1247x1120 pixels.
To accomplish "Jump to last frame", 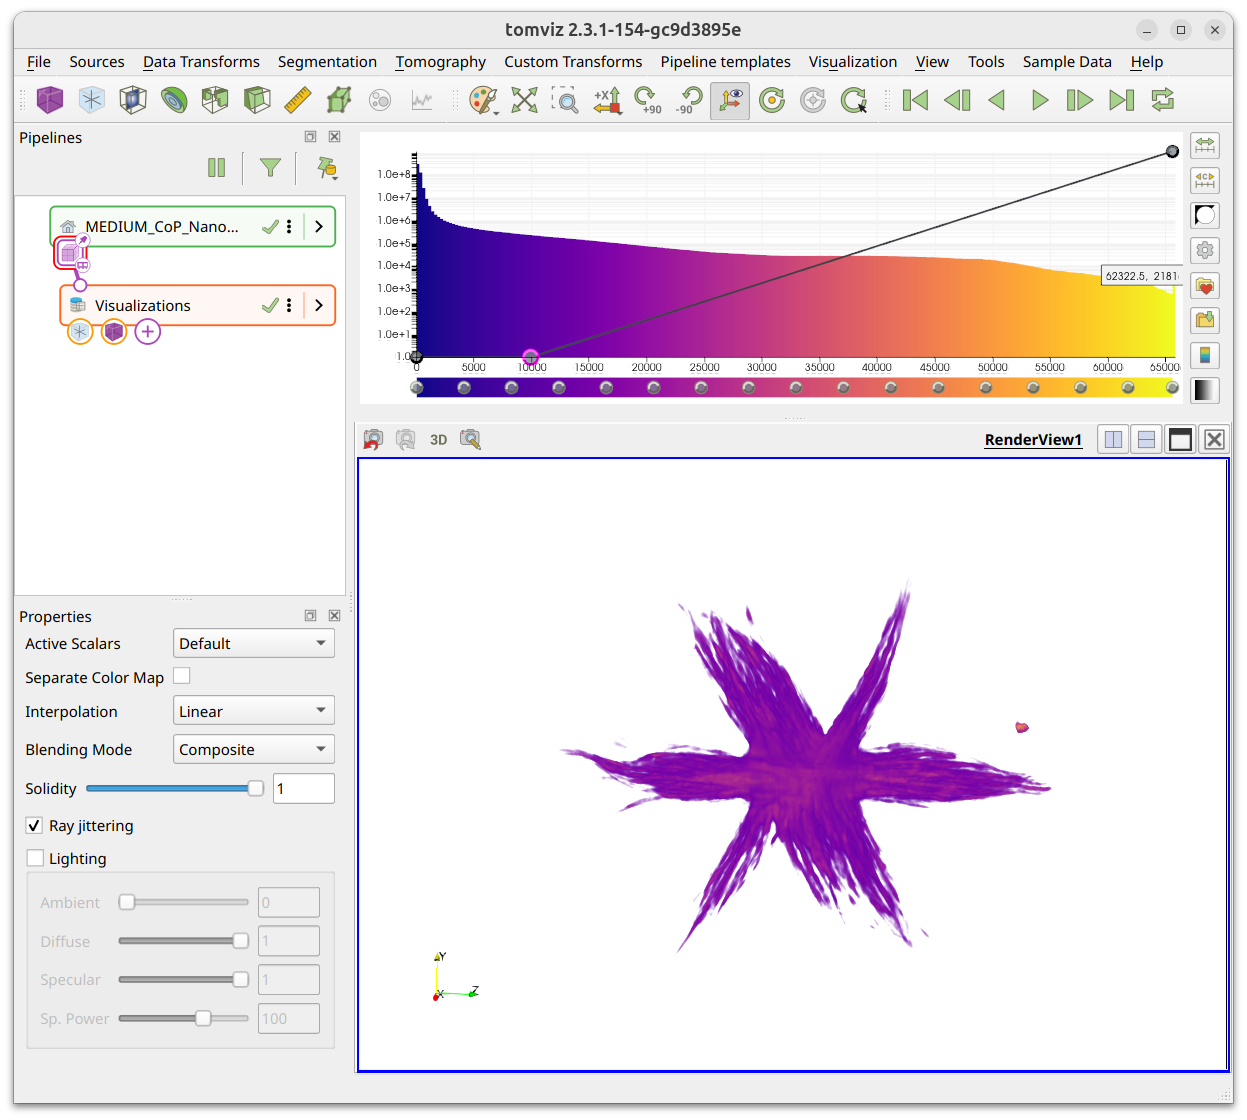I will pos(1121,100).
